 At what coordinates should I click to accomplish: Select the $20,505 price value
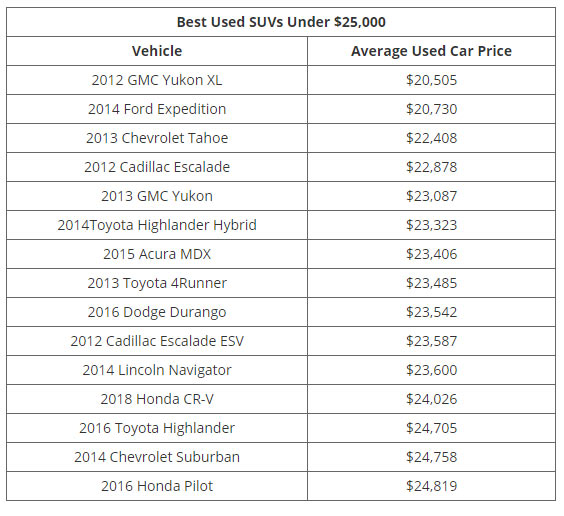(431, 80)
